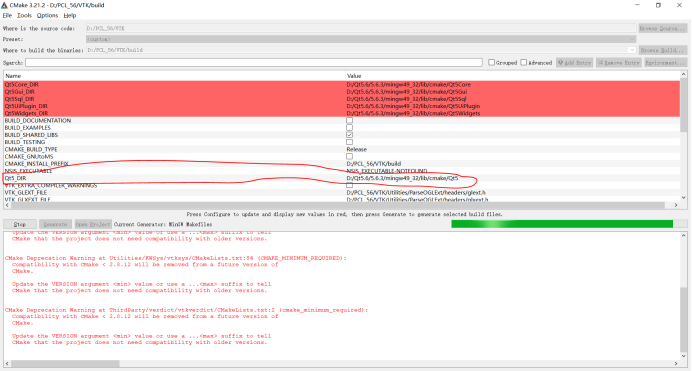
Task: Edit the Qt5Widgets_DIR path value
Action: pyautogui.click(x=413, y=113)
